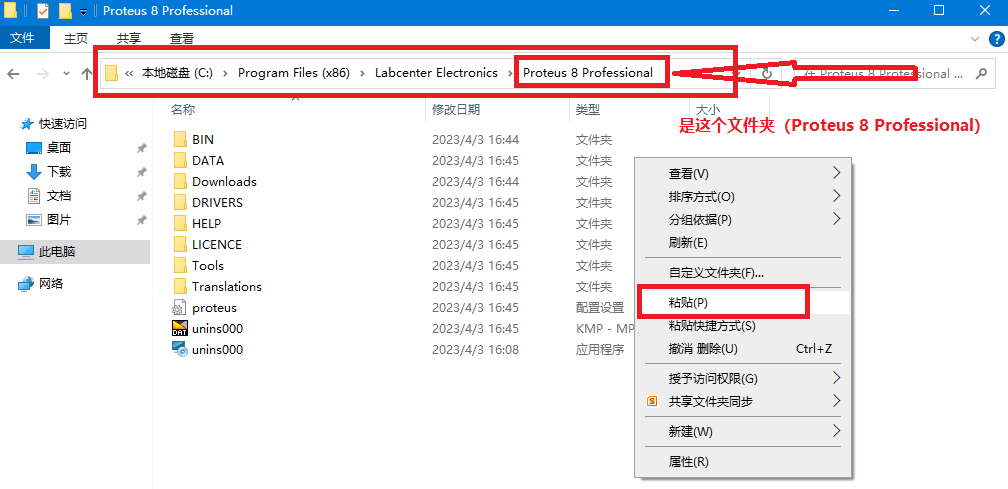Select the proteus config file icon
Image resolution: width=1008 pixels, height=489 pixels.
[x=180, y=308]
